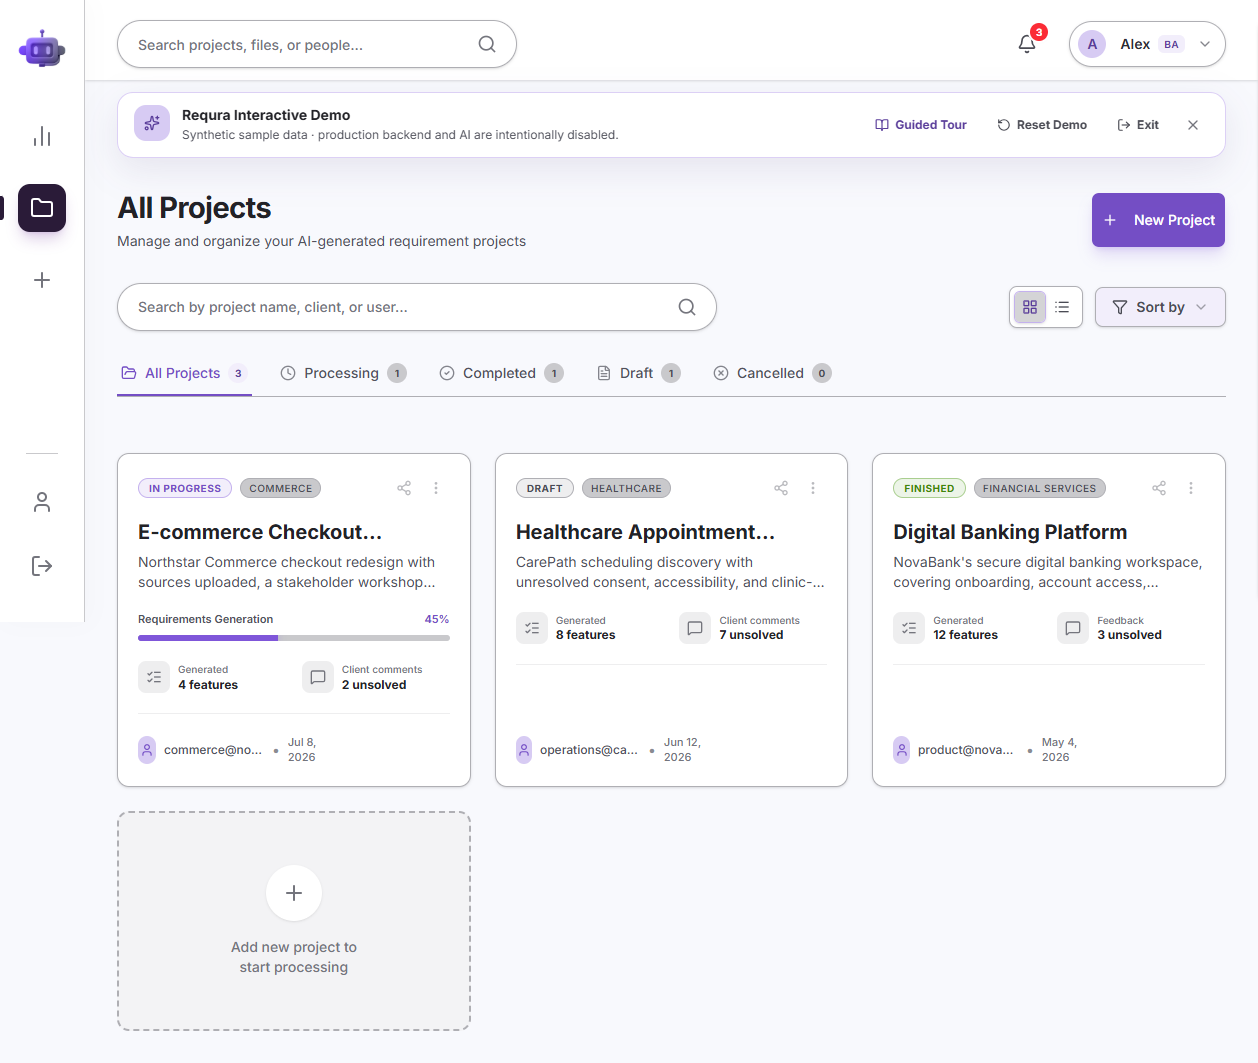Click the demo banner sparkle icon
The image size is (1258, 1063).
[x=152, y=123]
